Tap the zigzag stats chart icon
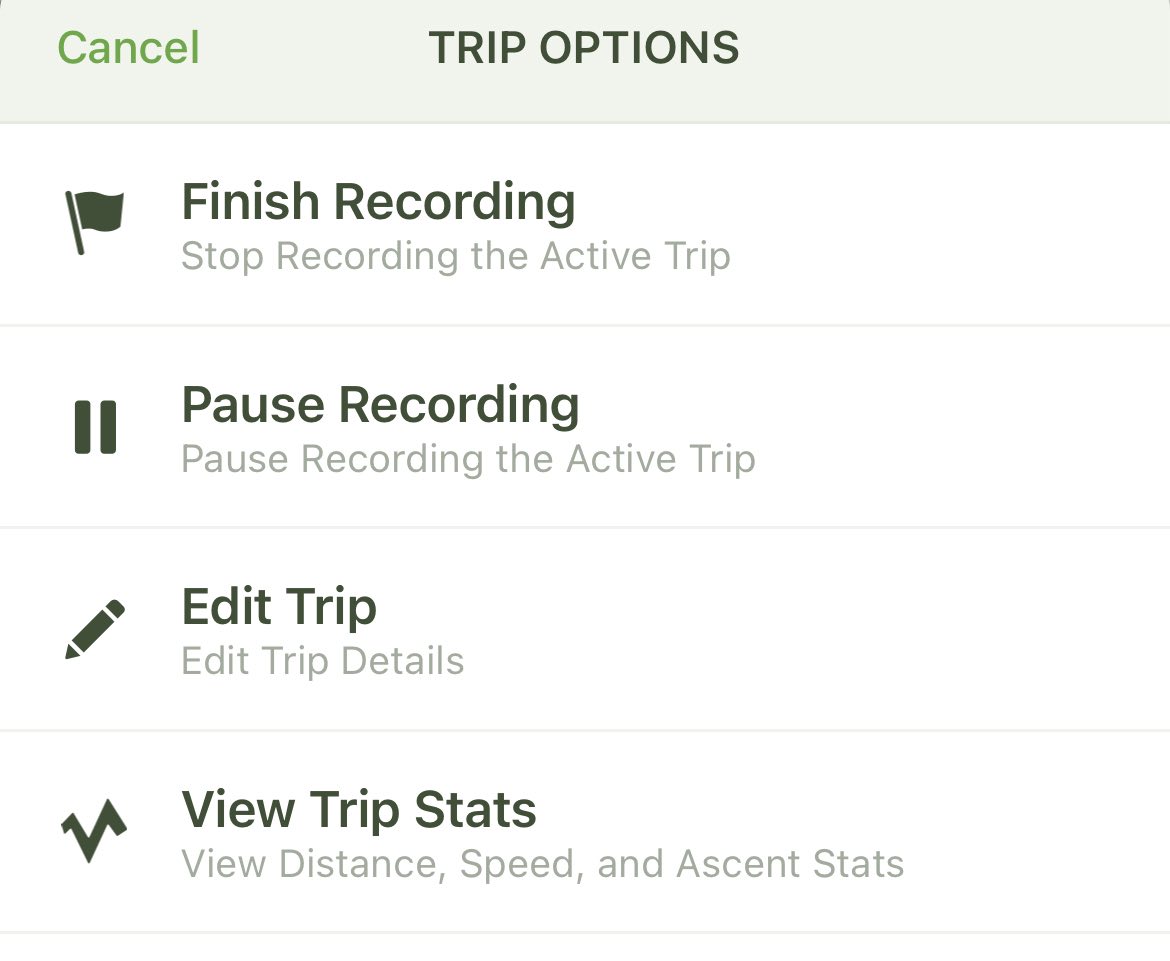The height and width of the screenshot is (961, 1170). tap(94, 830)
